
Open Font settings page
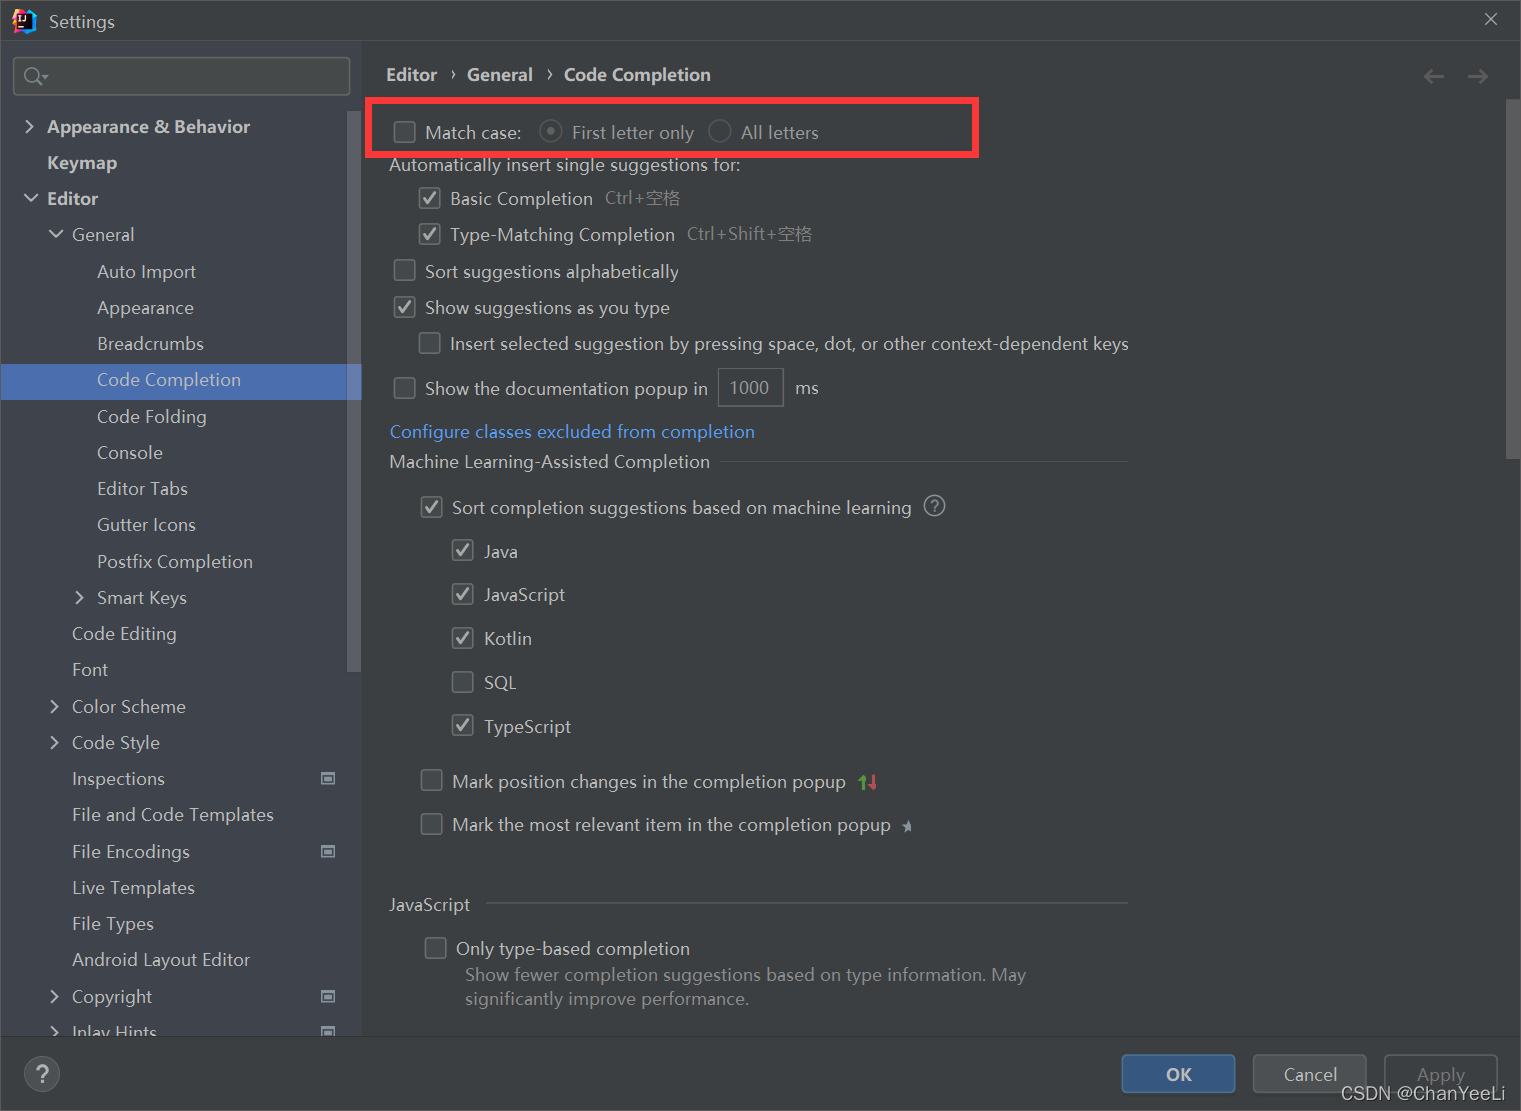click(x=90, y=670)
